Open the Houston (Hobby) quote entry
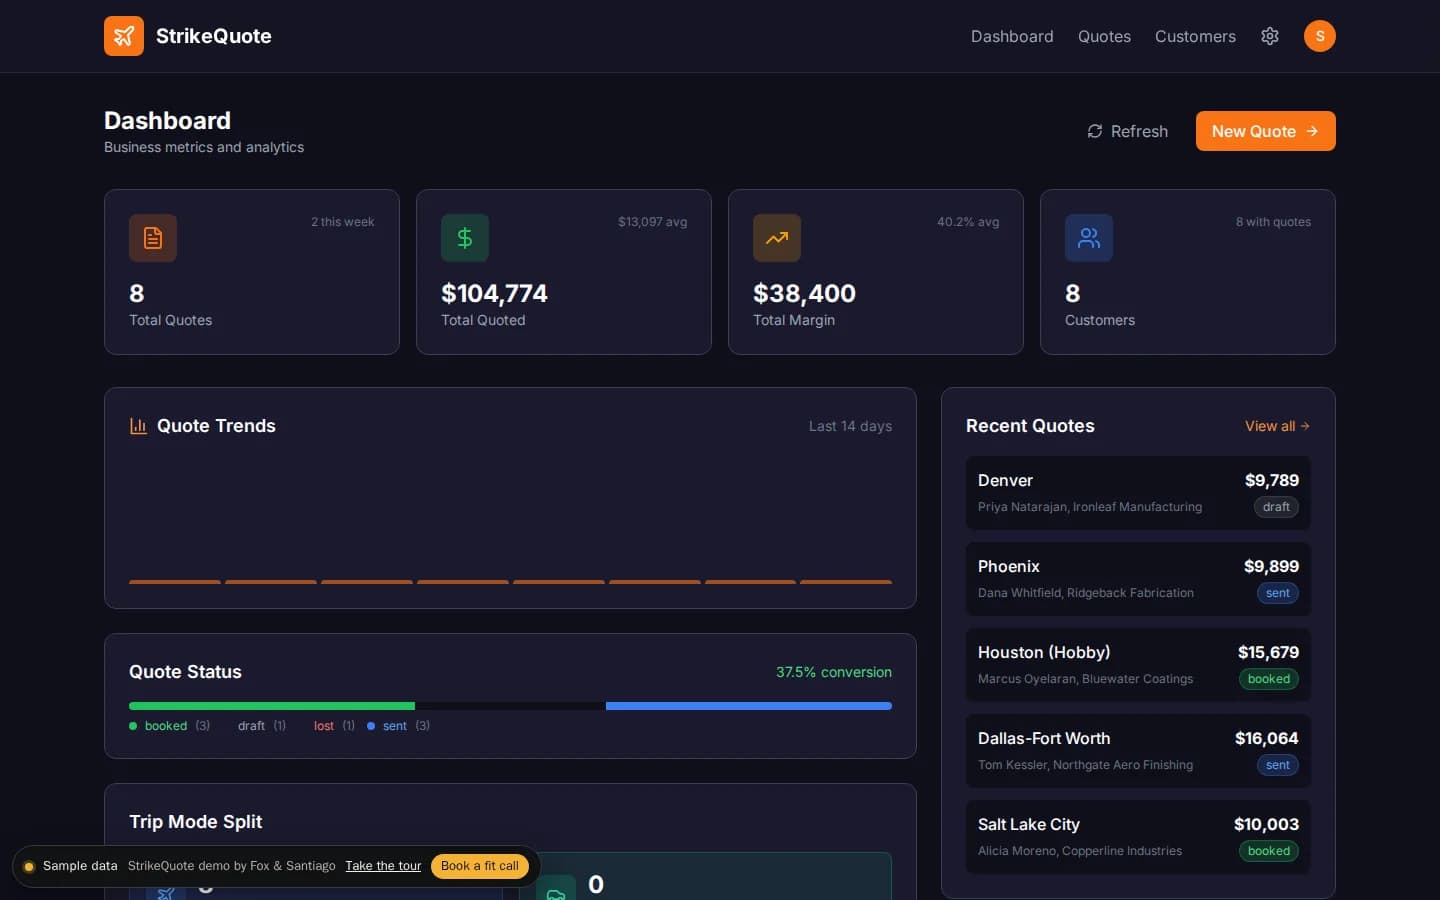This screenshot has width=1440, height=900. click(x=1138, y=665)
